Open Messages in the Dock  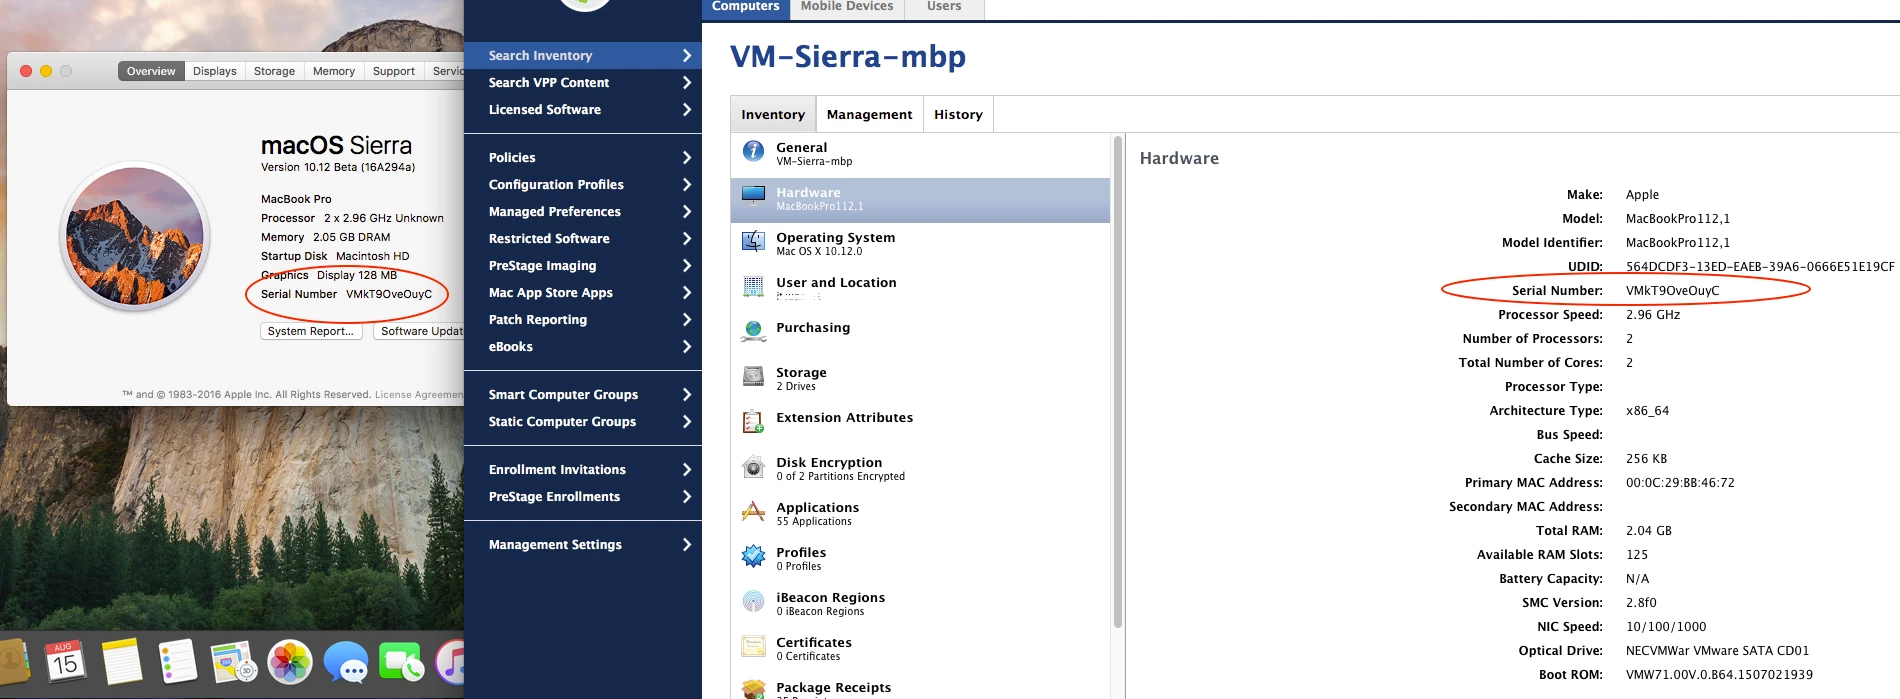pyautogui.click(x=346, y=662)
